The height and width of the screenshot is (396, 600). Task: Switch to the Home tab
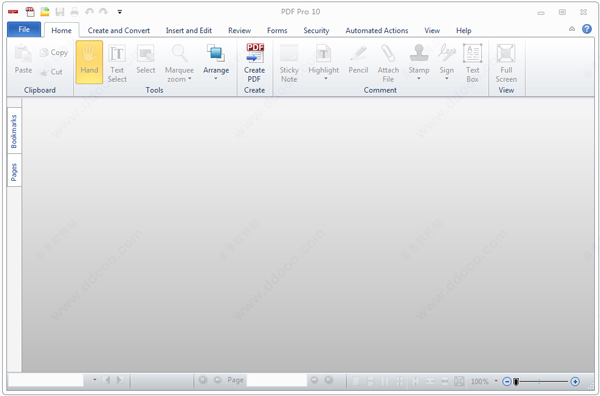click(x=61, y=30)
